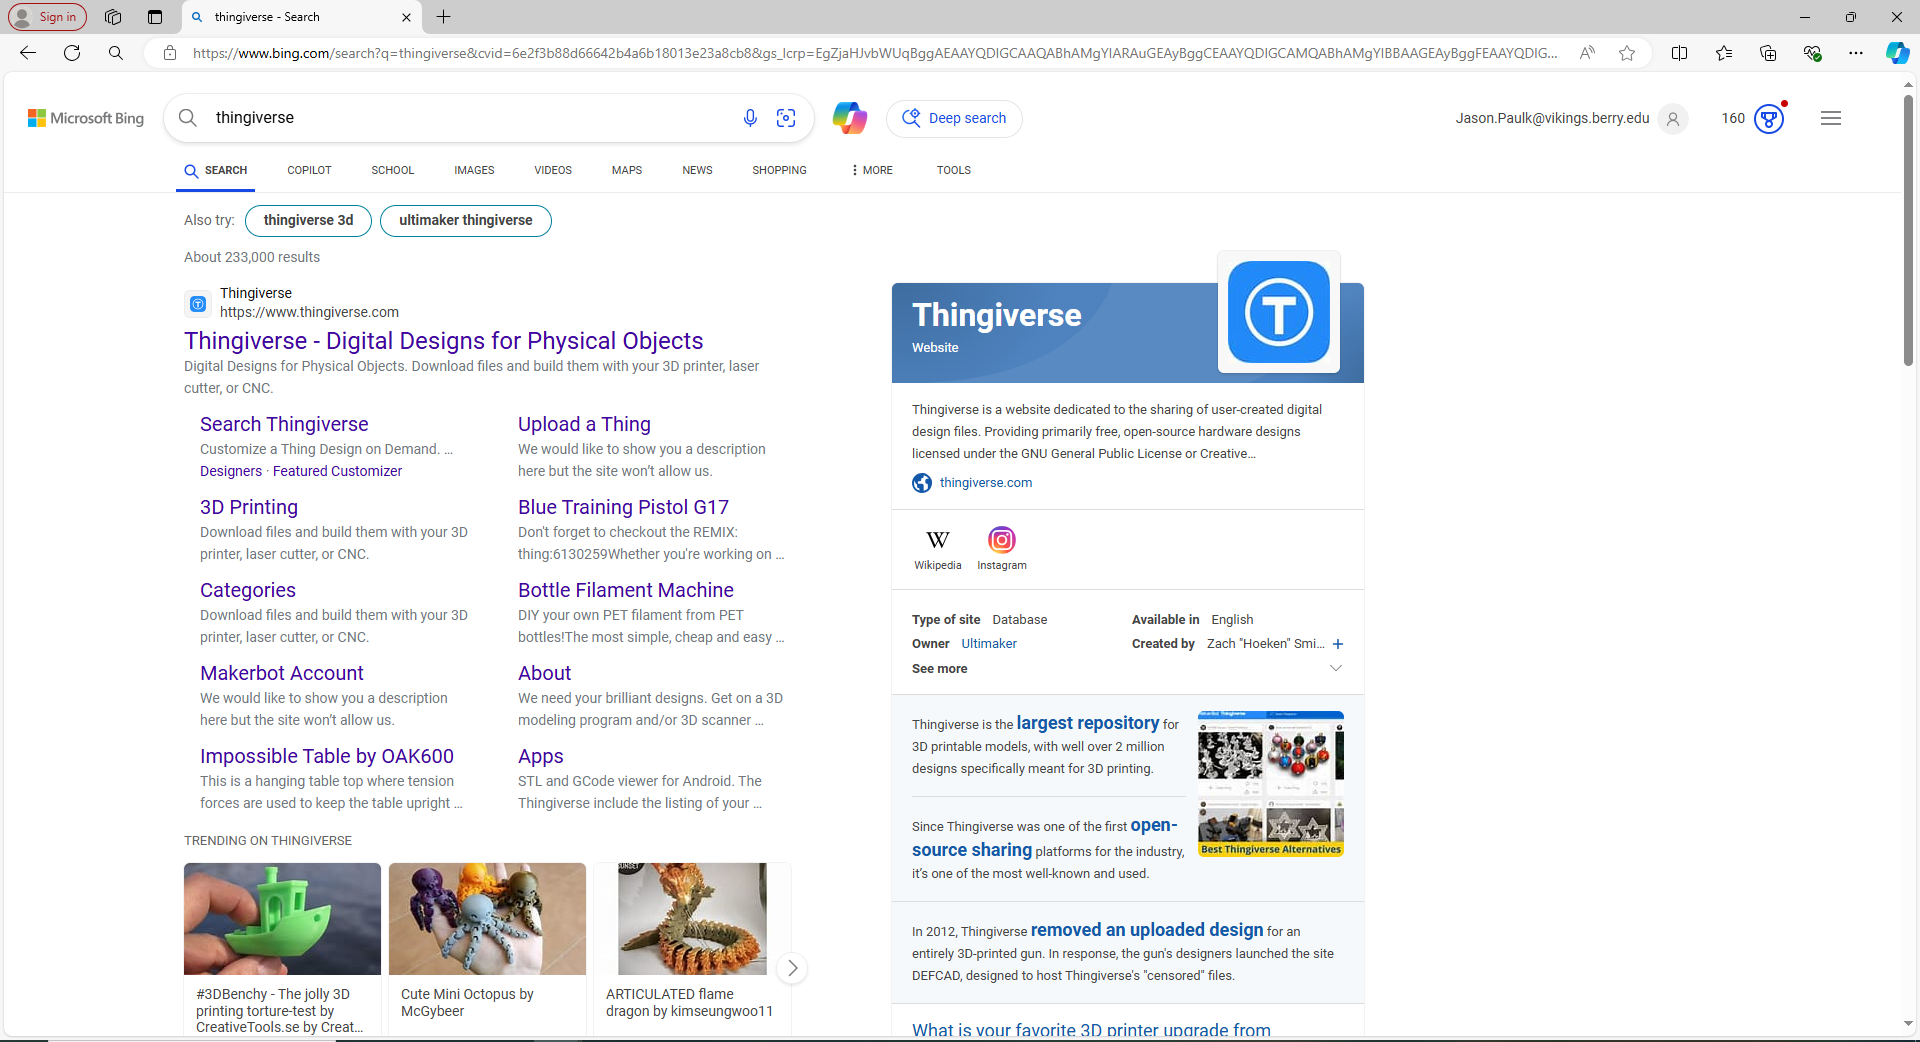Viewport: 1920px width, 1042px height.
Task: Switch to the COPILOT tab
Action: (x=309, y=170)
